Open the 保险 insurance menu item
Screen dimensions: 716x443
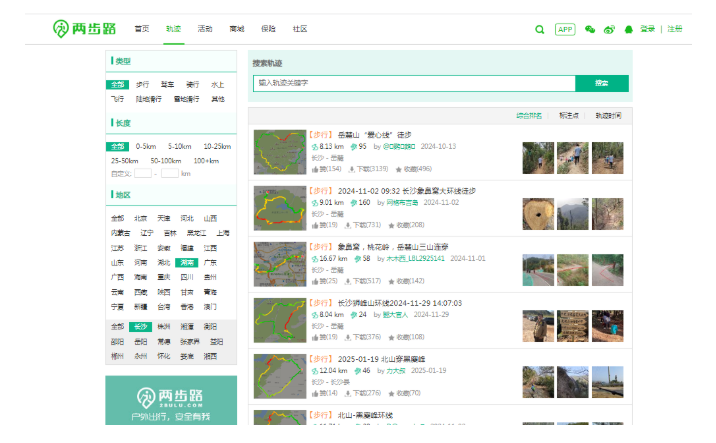[268, 29]
